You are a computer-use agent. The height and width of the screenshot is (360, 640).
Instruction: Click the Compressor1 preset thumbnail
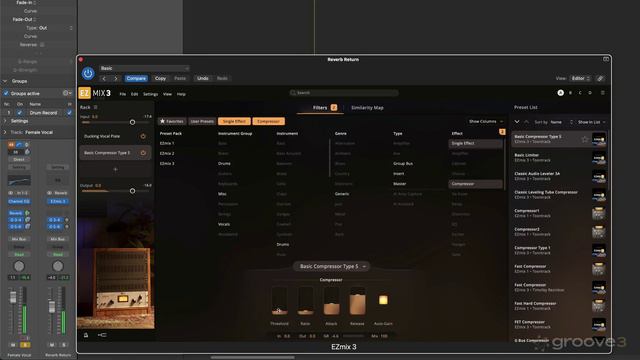[599, 213]
